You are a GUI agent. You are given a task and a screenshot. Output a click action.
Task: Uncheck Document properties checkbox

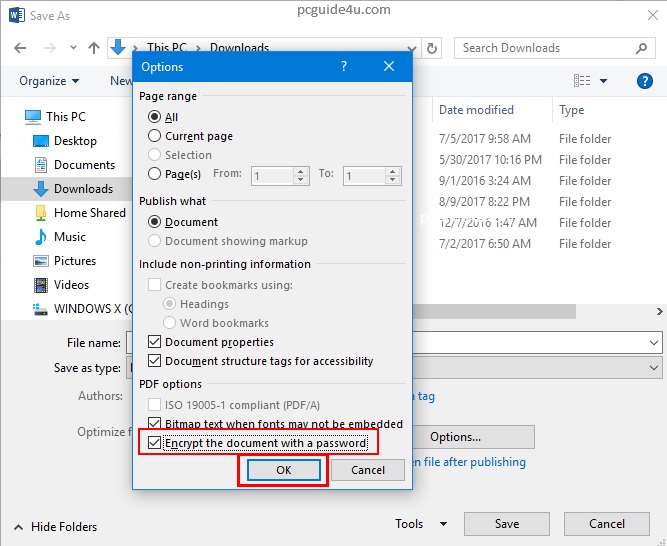154,342
